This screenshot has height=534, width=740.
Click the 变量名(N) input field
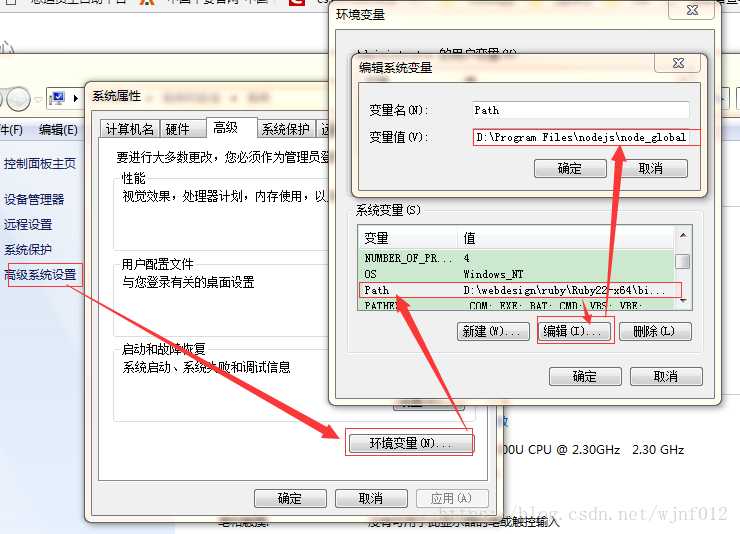[580, 110]
